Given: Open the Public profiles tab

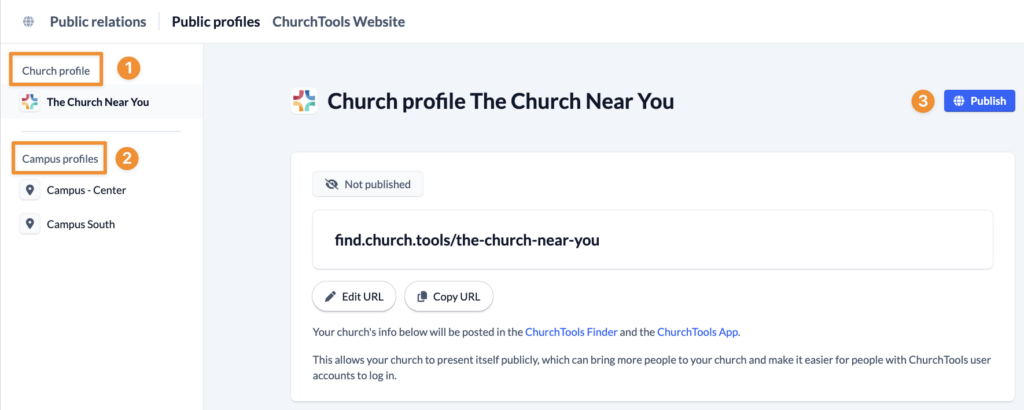Looking at the screenshot, I should coord(216,21).
